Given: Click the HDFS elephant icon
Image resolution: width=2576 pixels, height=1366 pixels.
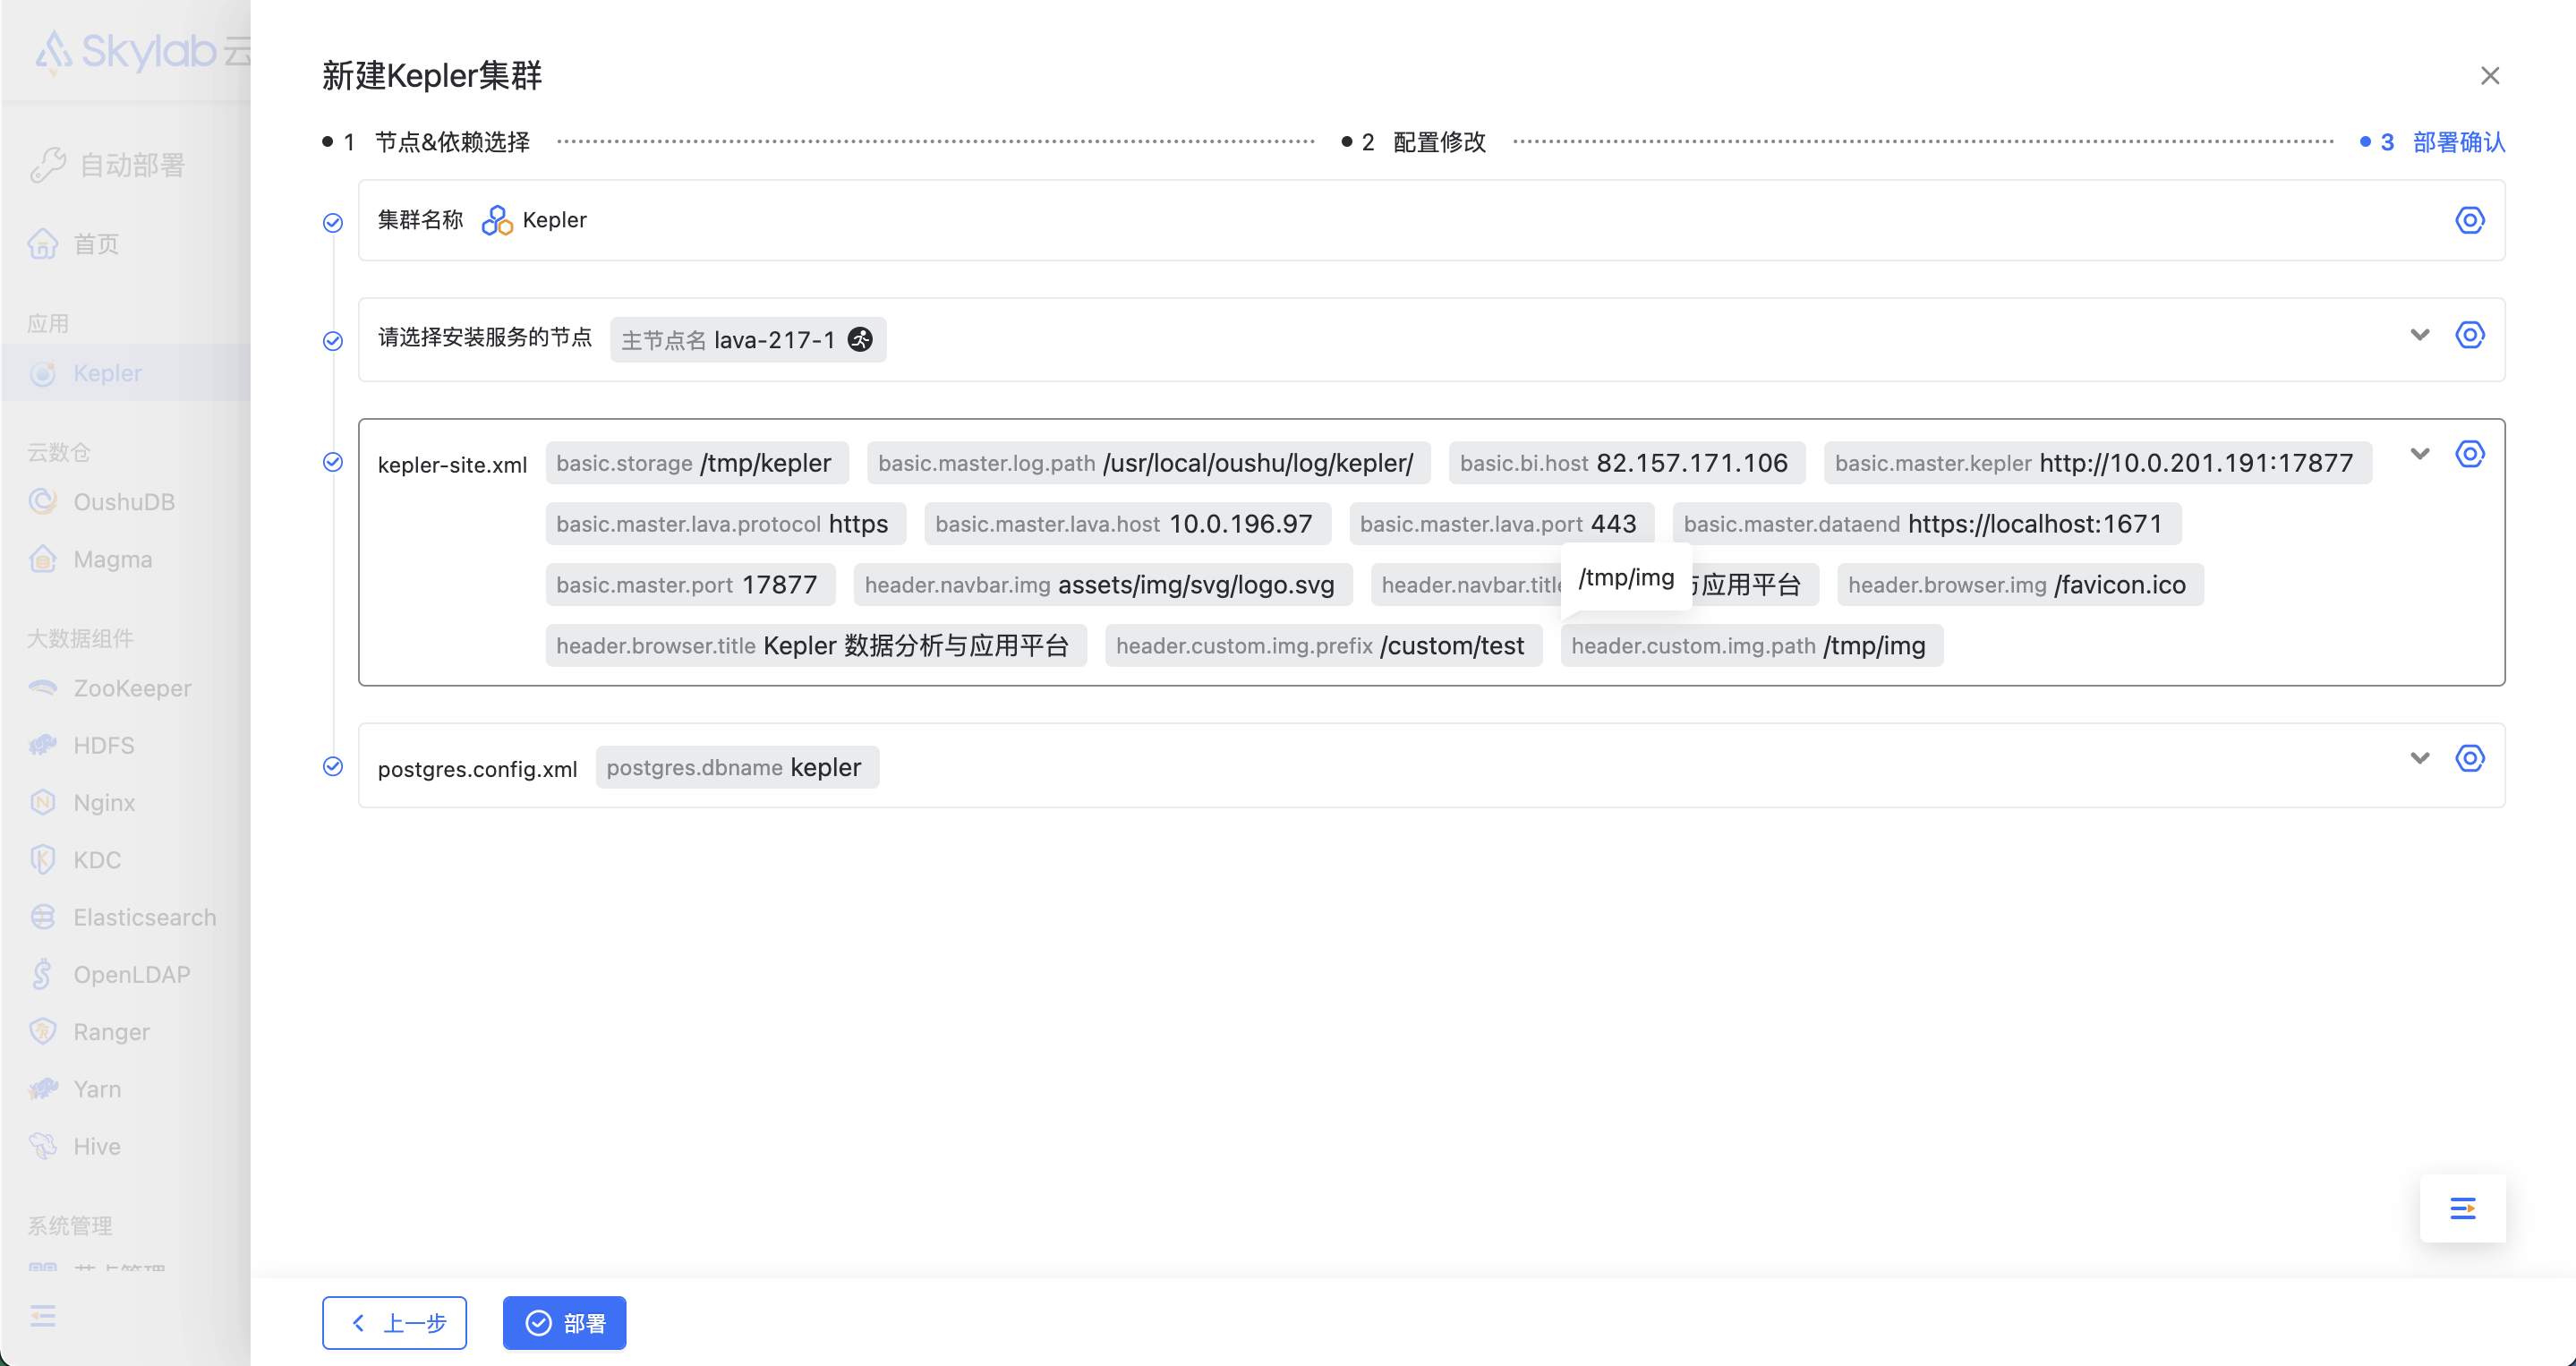Looking at the screenshot, I should point(43,745).
